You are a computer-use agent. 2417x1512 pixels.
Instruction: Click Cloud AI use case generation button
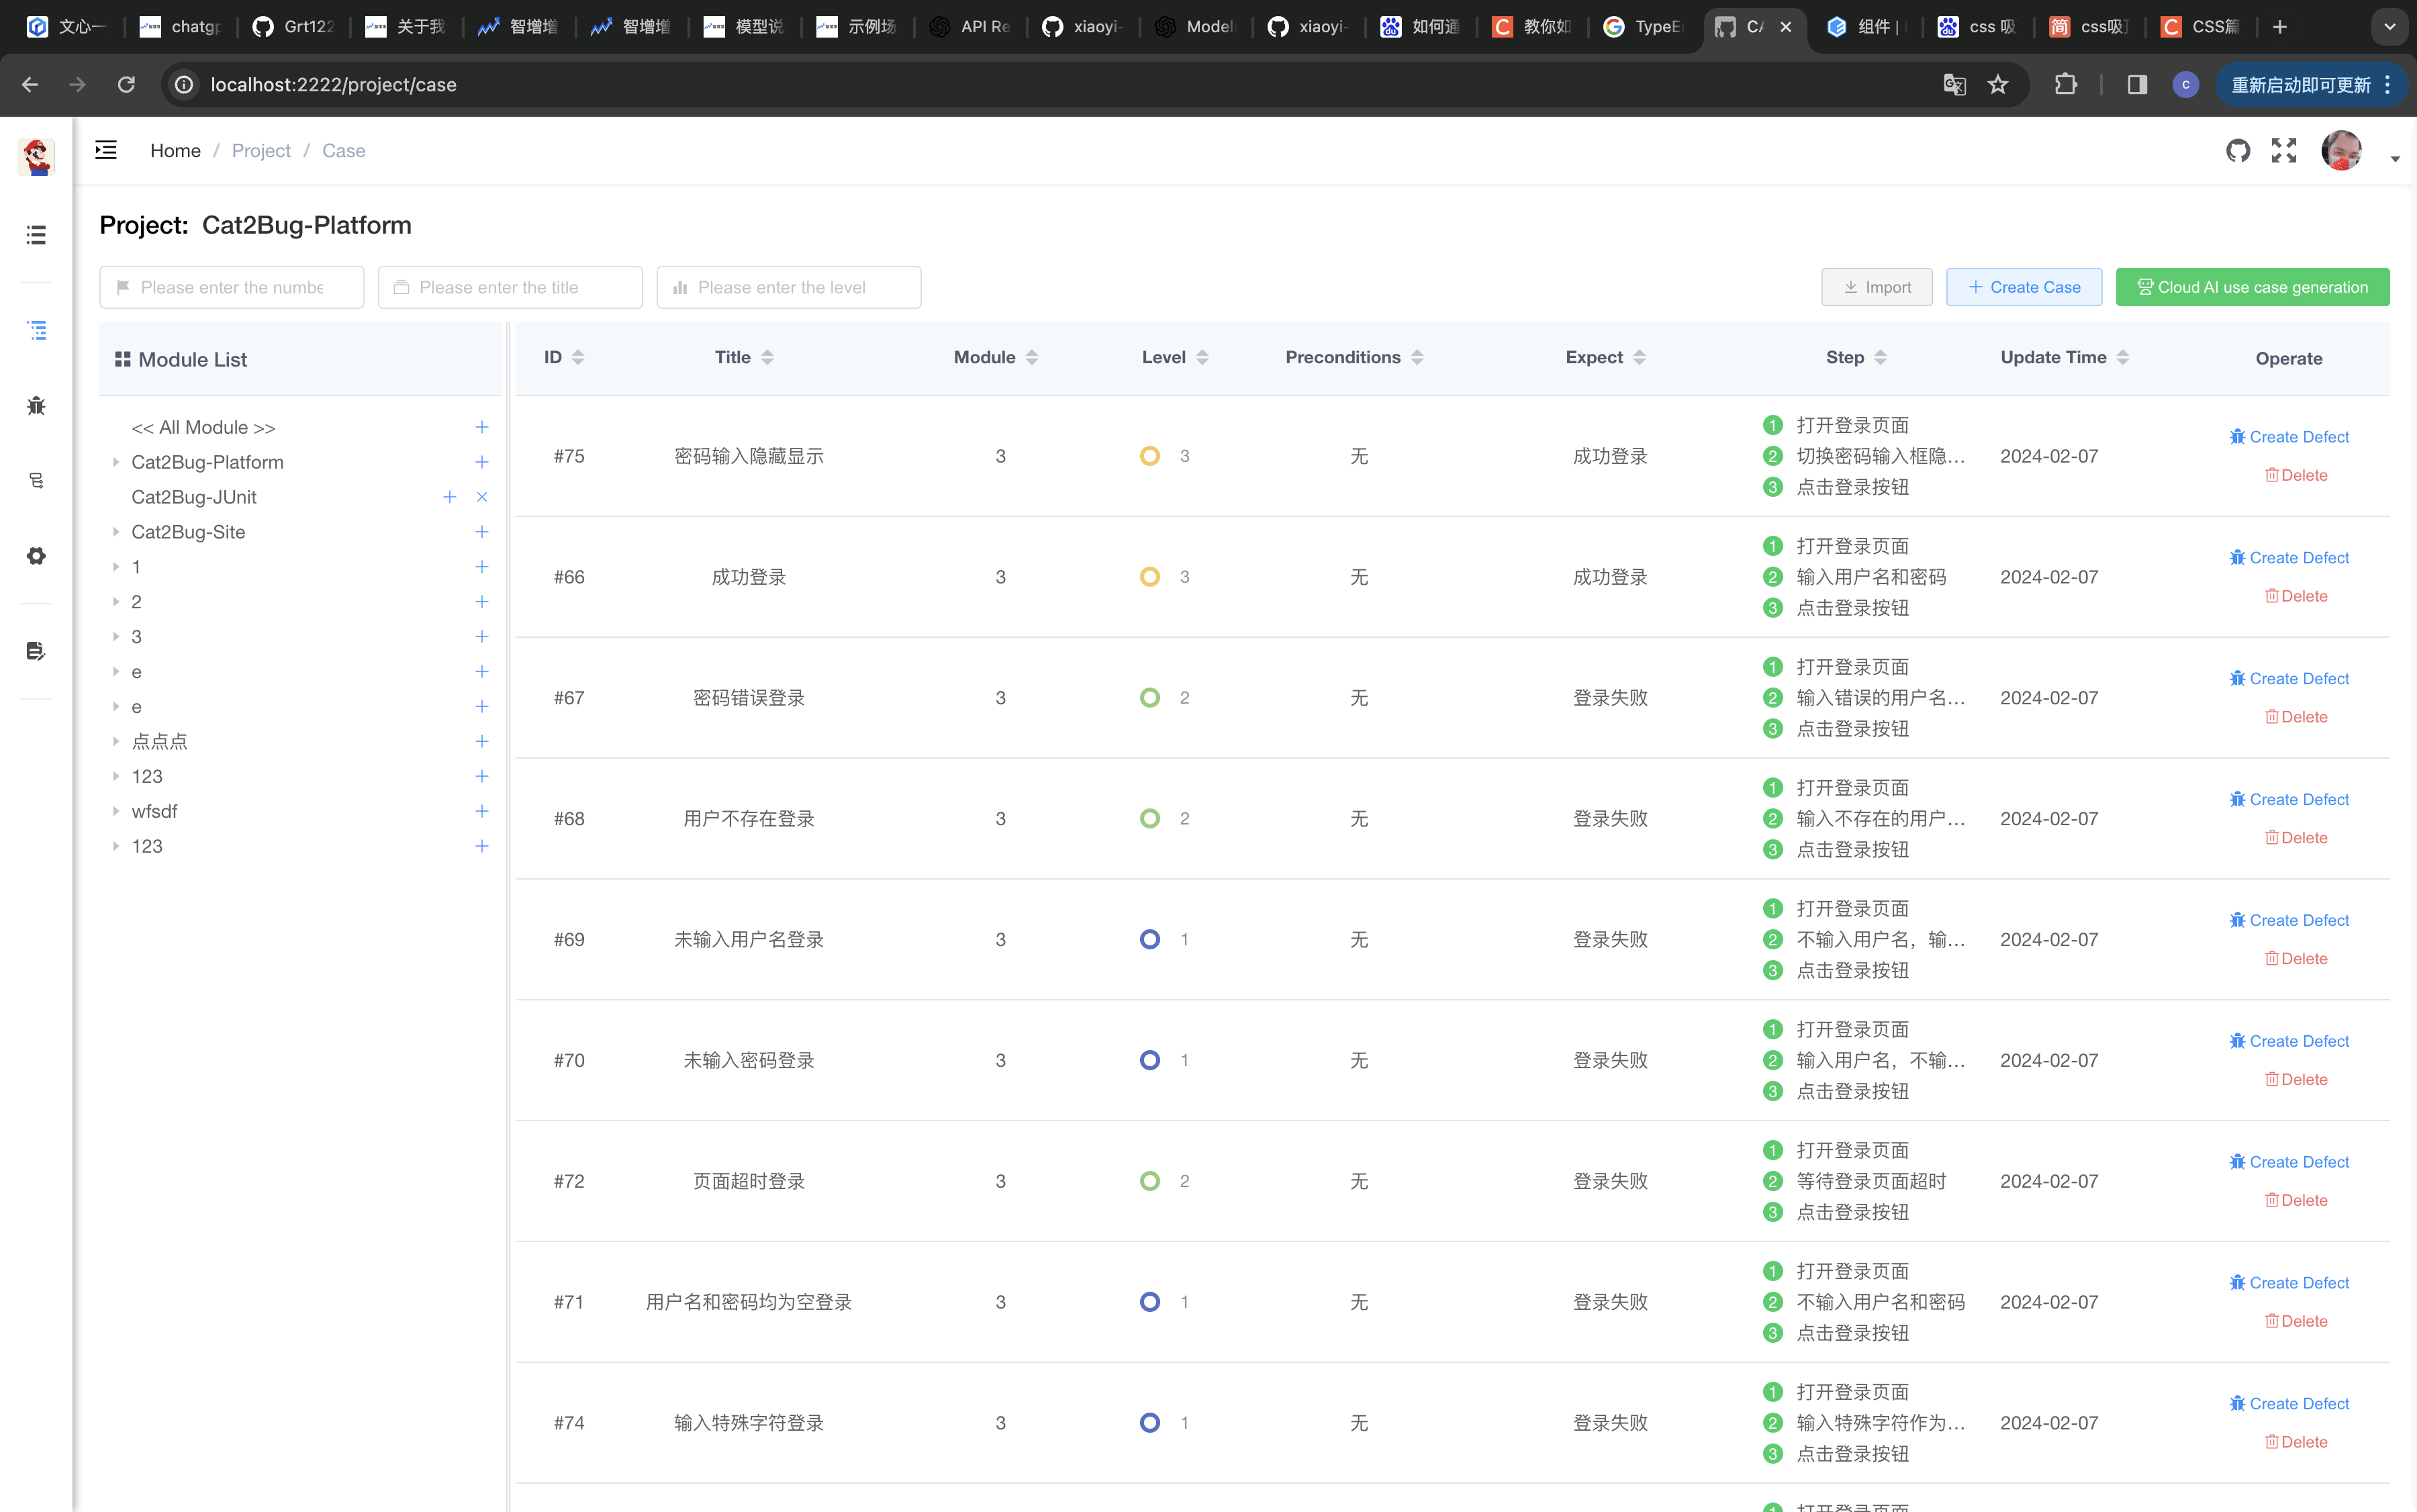tap(2251, 287)
